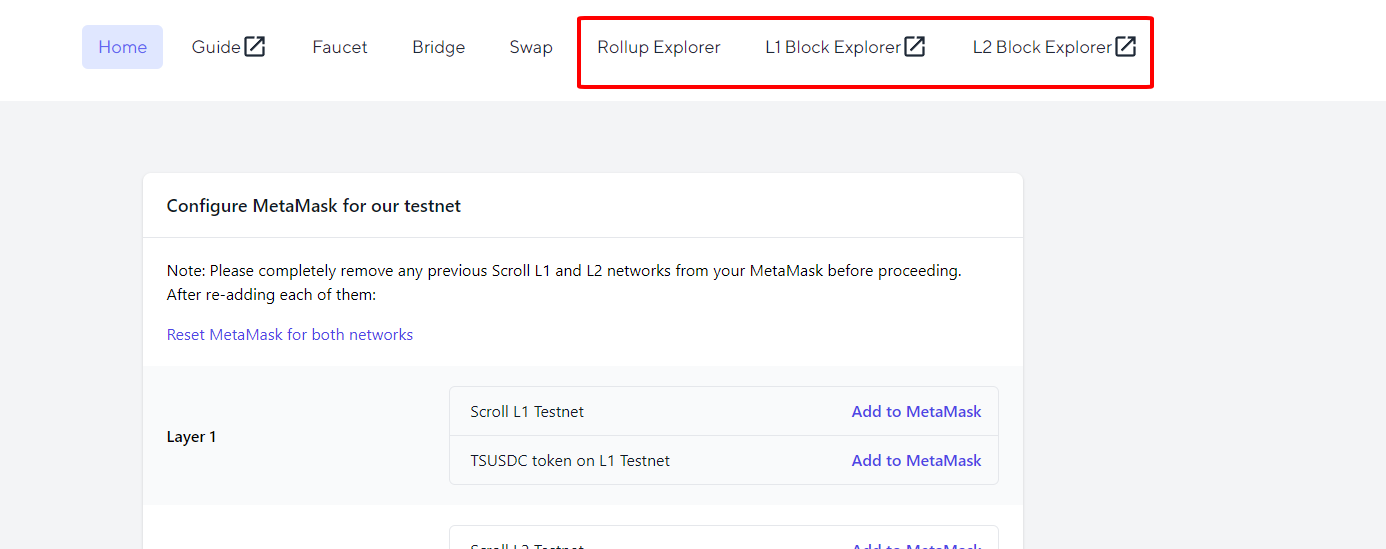Click the external-link icon beside L1 Block Explorer
Screen dimensions: 1386x549
(x=915, y=46)
